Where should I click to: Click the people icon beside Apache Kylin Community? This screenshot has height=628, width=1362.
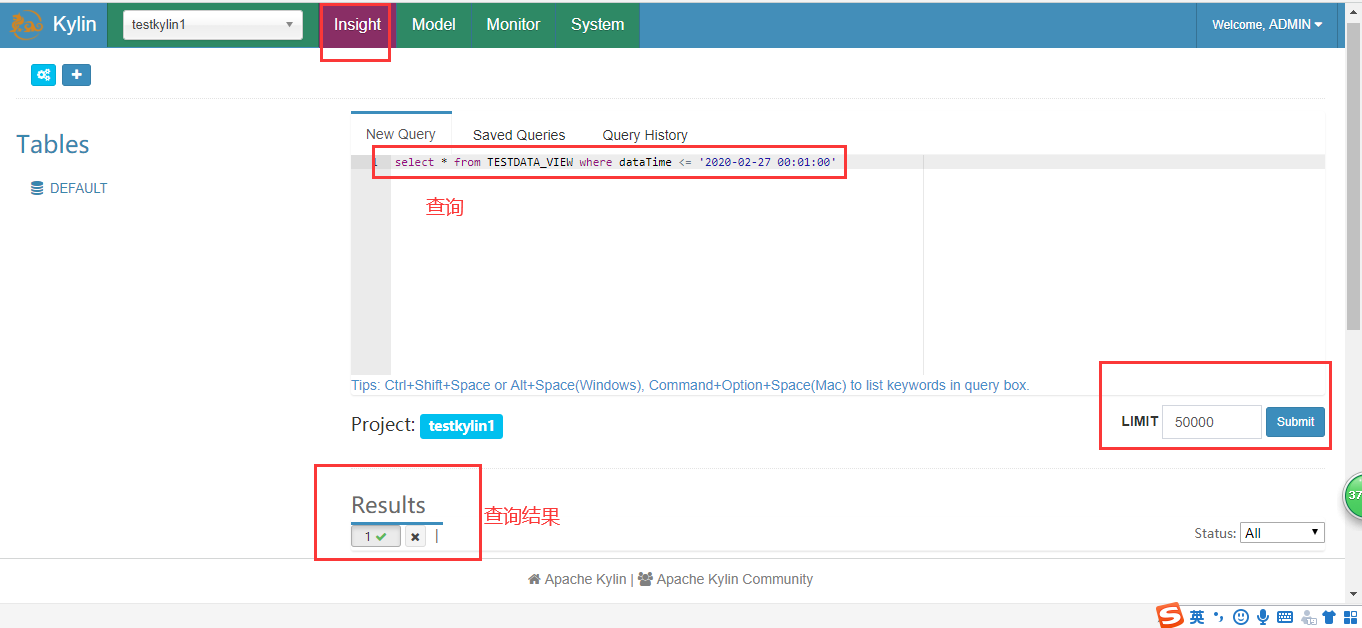click(x=645, y=579)
